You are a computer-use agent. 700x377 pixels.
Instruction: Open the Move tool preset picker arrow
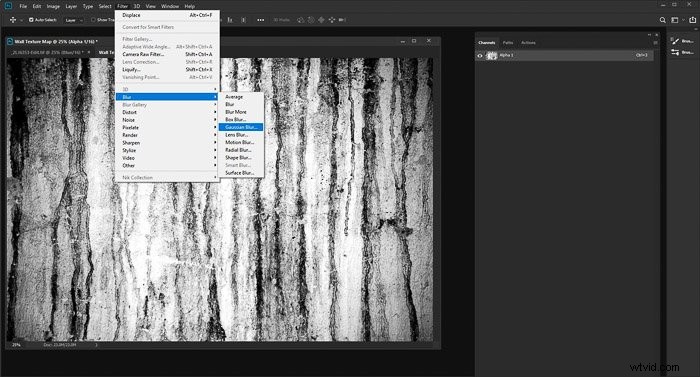21,20
